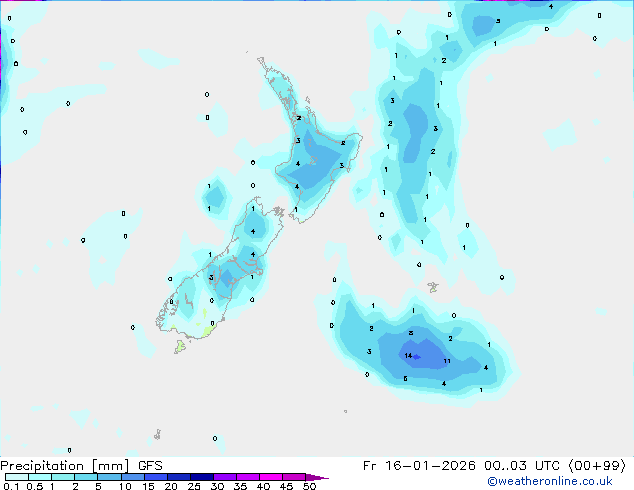Pick the 5–10 mm legend swatch
Viewport: 634px width, 490px height.
pos(110,477)
